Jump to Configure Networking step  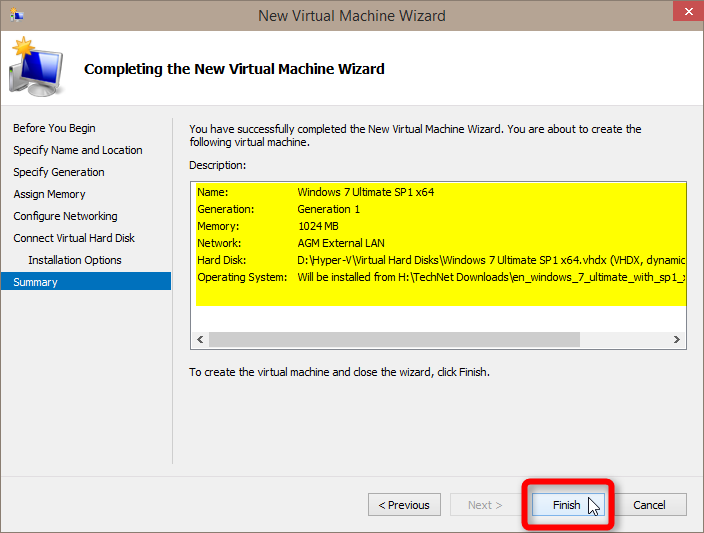point(66,216)
